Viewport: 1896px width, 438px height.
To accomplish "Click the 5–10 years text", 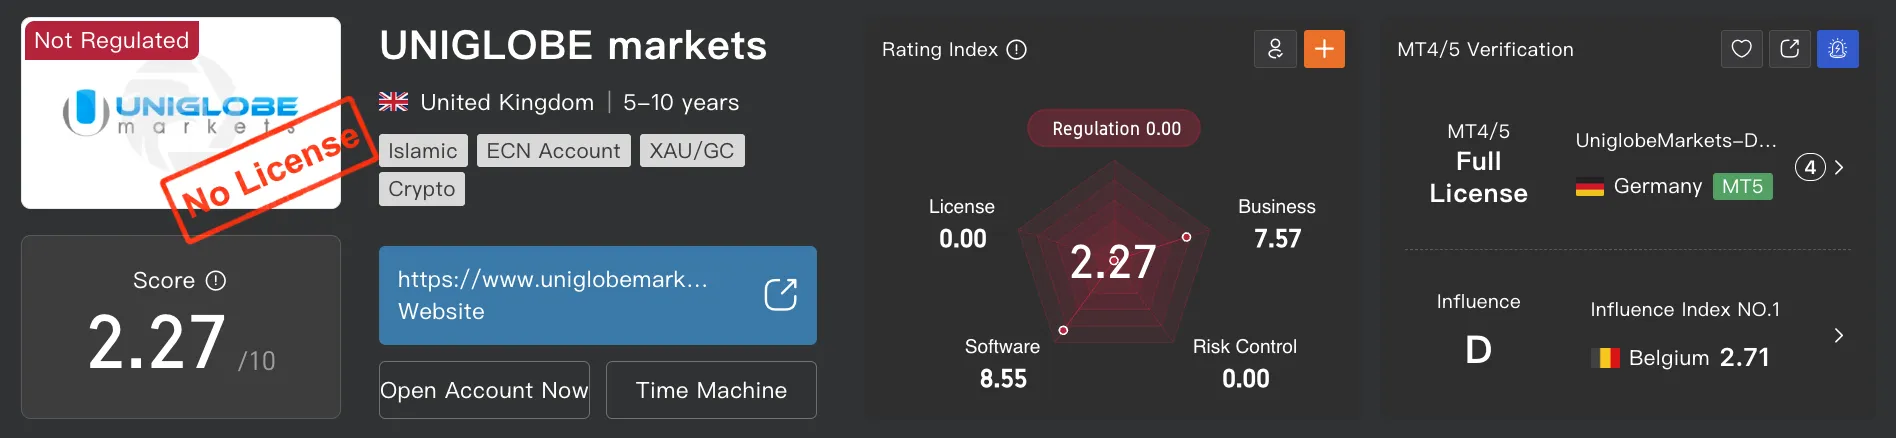I will coord(681,102).
